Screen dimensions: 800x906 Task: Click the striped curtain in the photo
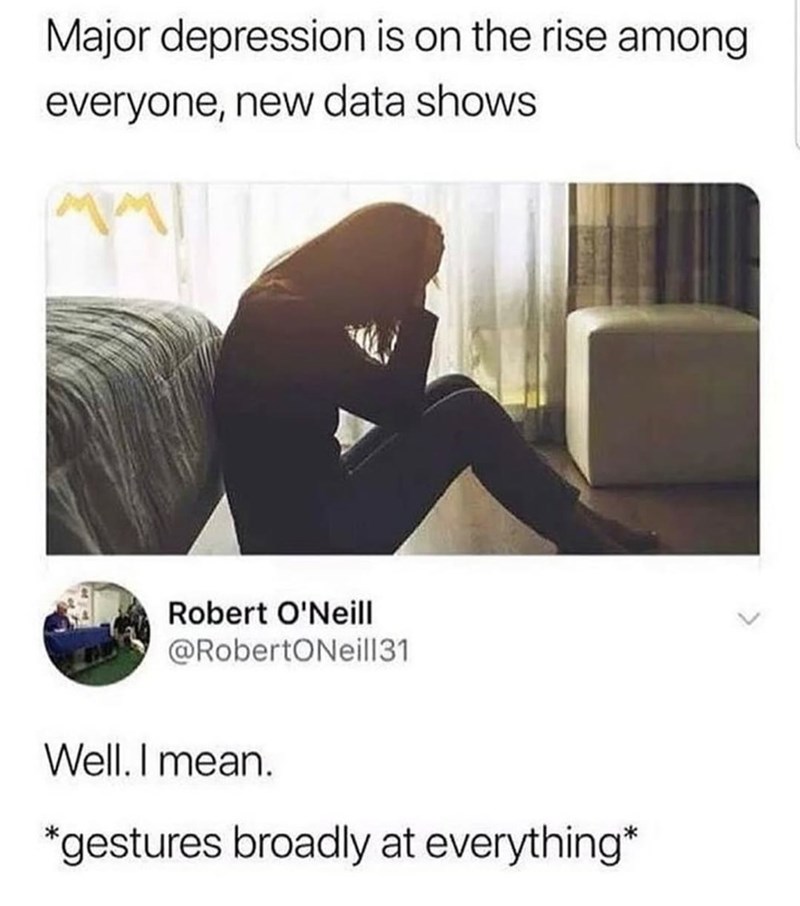tap(664, 248)
